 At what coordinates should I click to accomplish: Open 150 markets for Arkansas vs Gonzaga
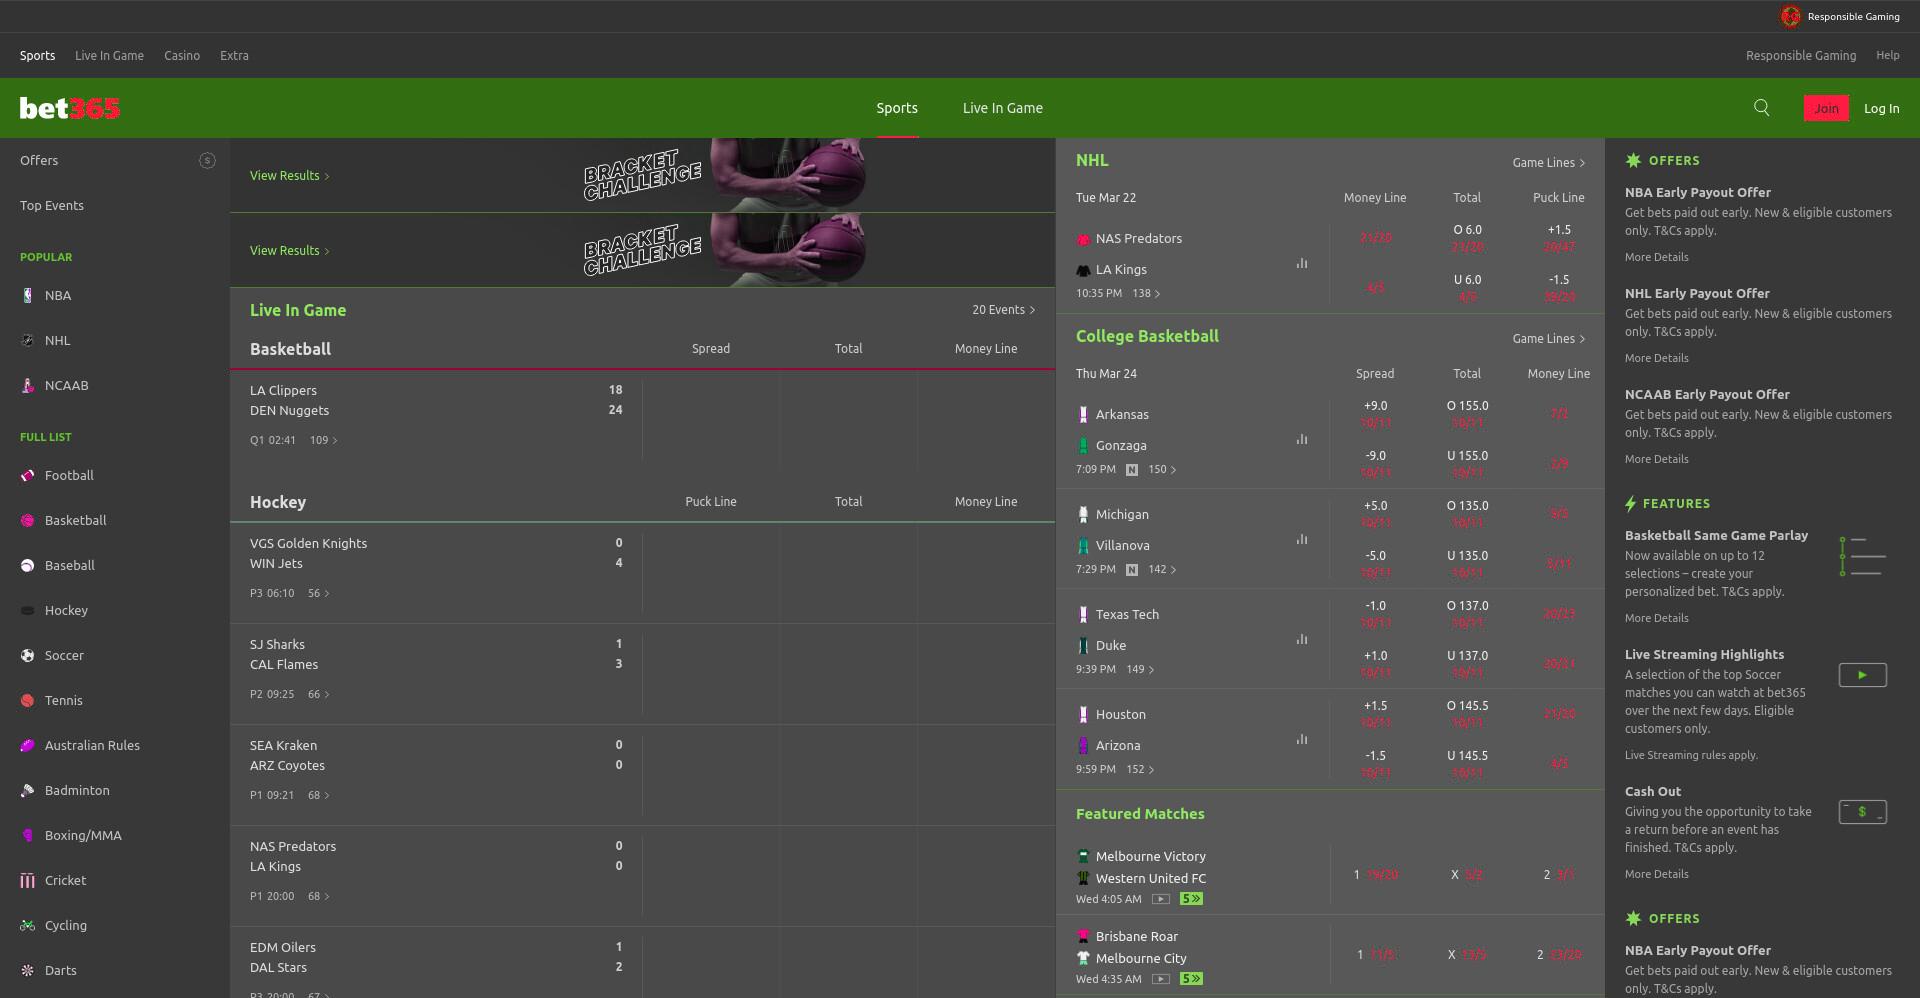pos(1162,469)
